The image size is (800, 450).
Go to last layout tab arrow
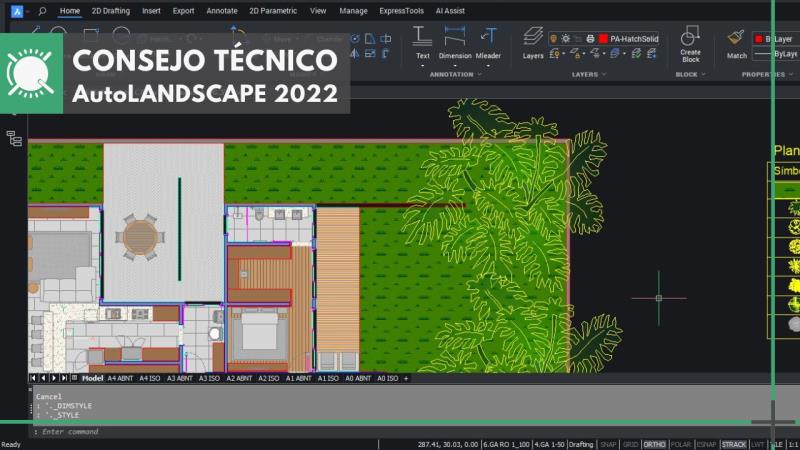tap(64, 378)
